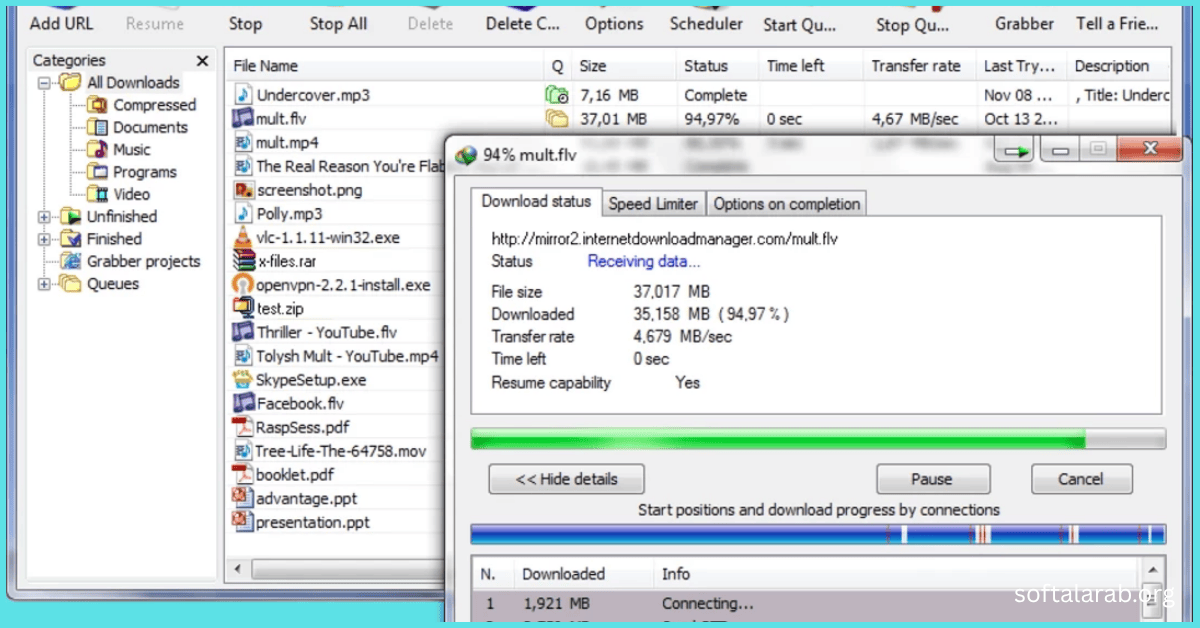
Task: Select Queues in Categories tree
Action: coord(113,284)
